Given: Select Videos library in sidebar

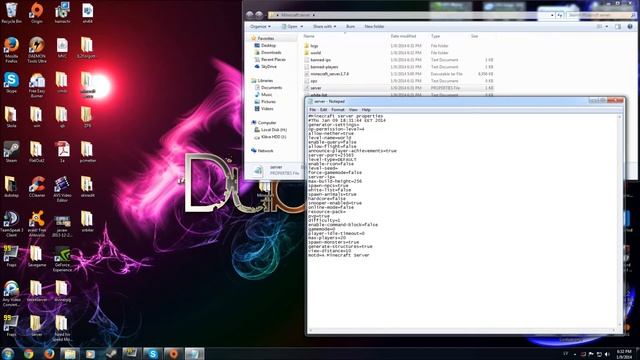Looking at the screenshot, I should click(x=267, y=109).
